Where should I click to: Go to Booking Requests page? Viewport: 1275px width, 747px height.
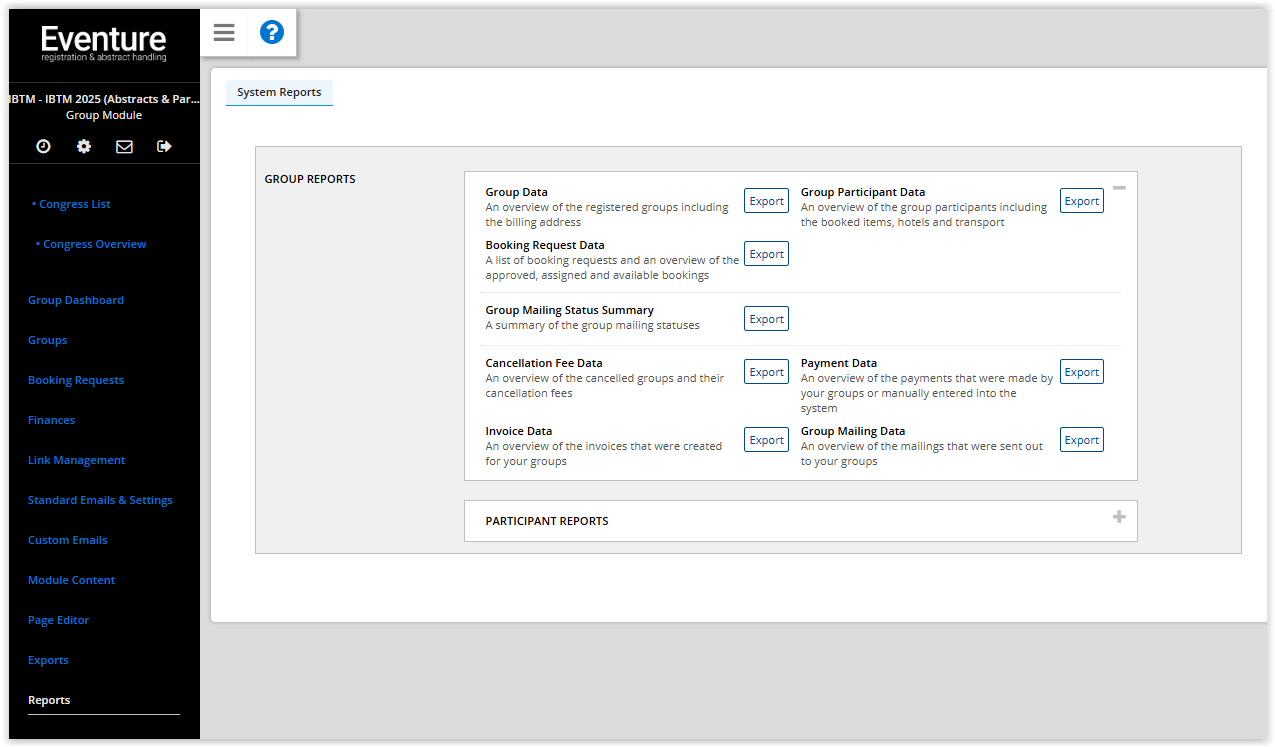point(76,379)
